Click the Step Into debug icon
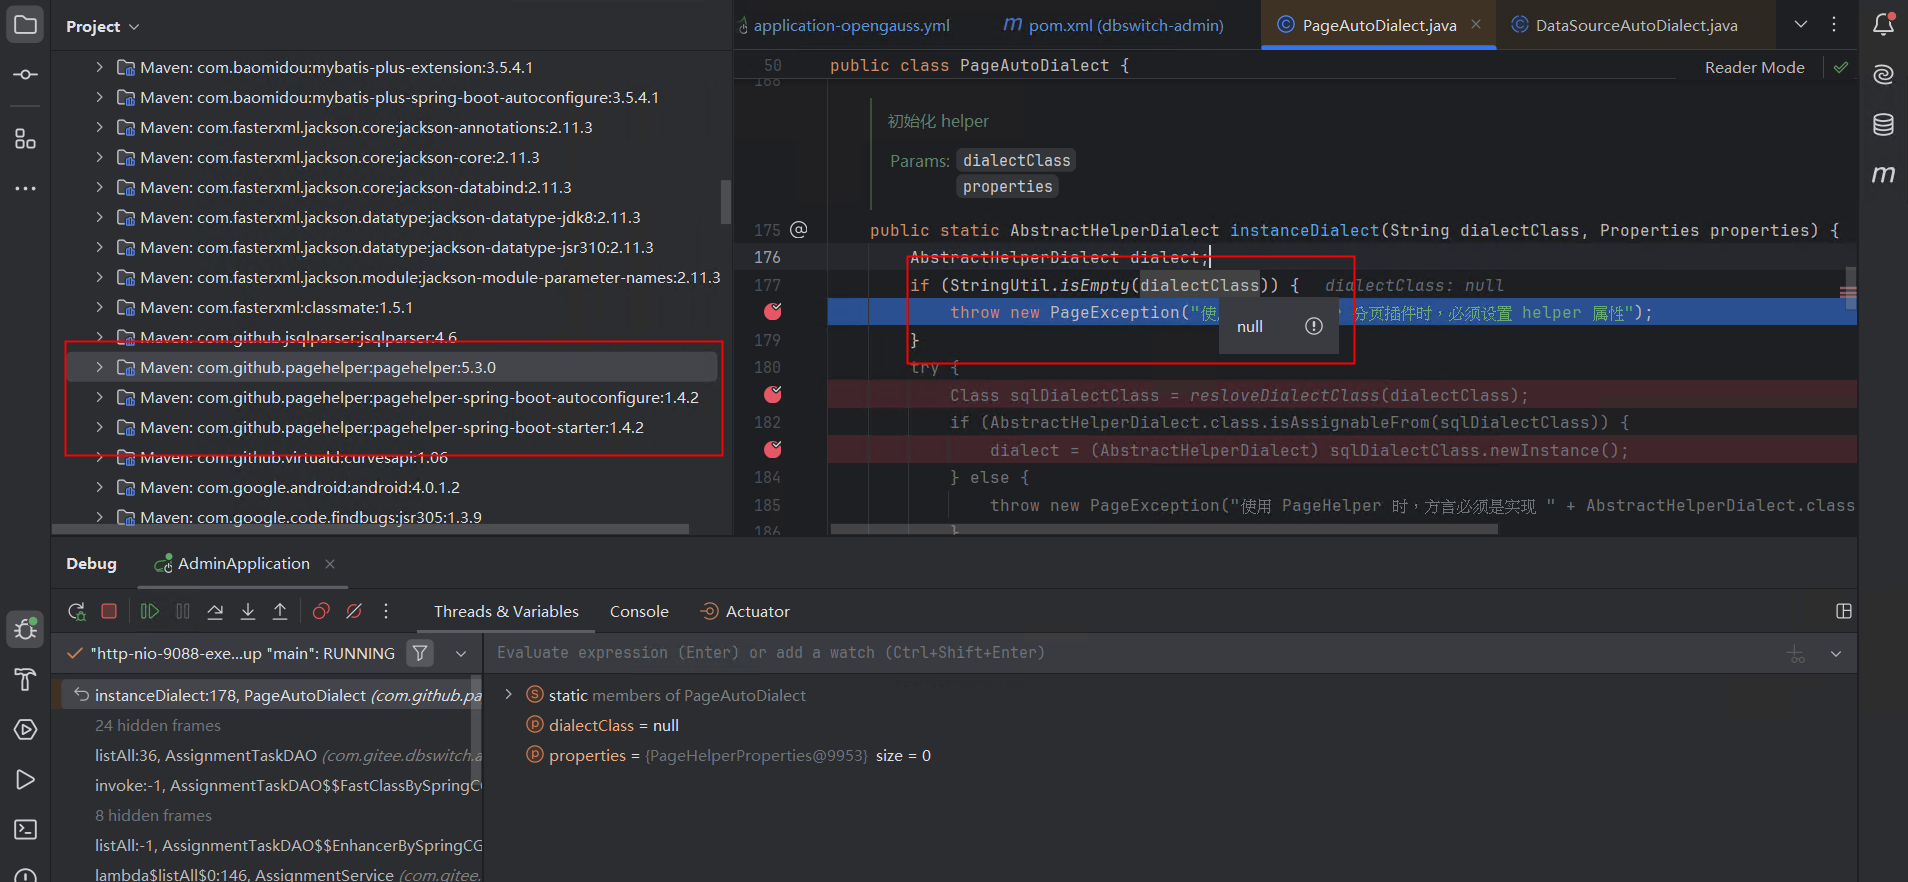Viewport: 1908px width, 882px height. (248, 611)
